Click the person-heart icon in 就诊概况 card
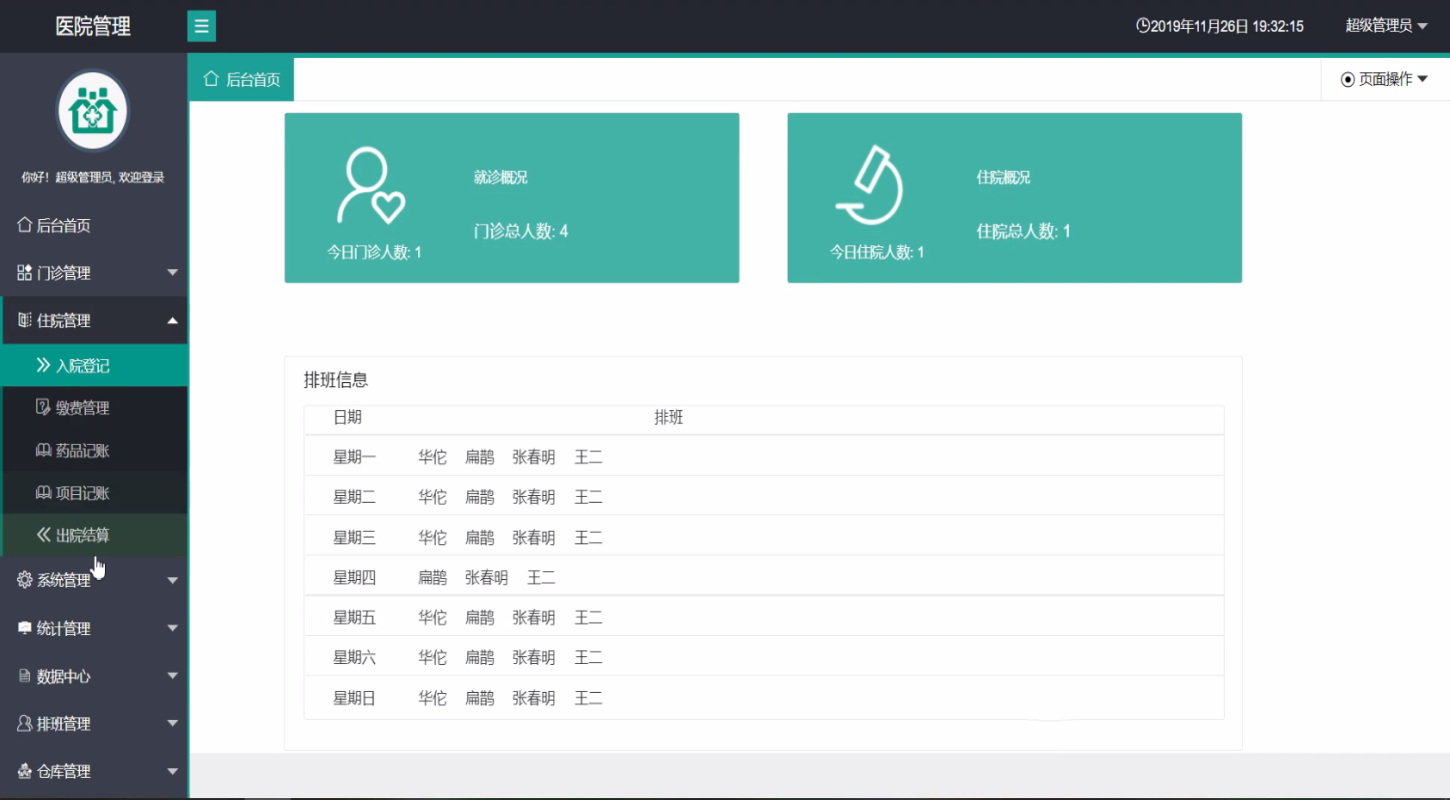This screenshot has width=1450, height=800. pos(371,186)
